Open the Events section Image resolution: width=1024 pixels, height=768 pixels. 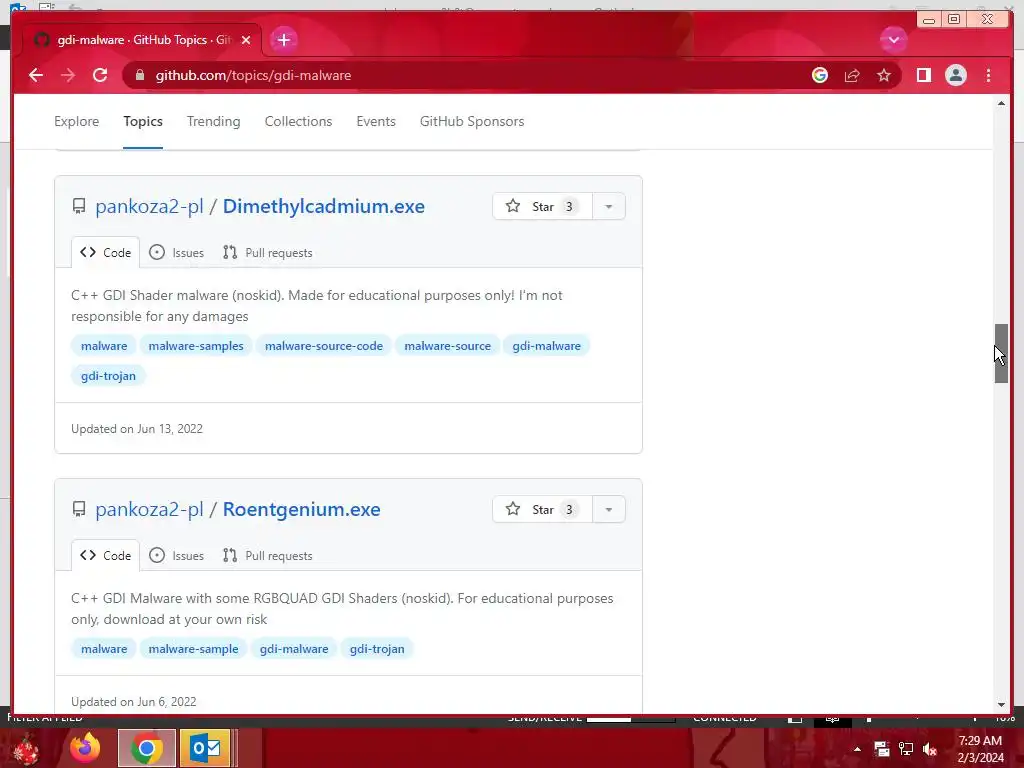(376, 121)
